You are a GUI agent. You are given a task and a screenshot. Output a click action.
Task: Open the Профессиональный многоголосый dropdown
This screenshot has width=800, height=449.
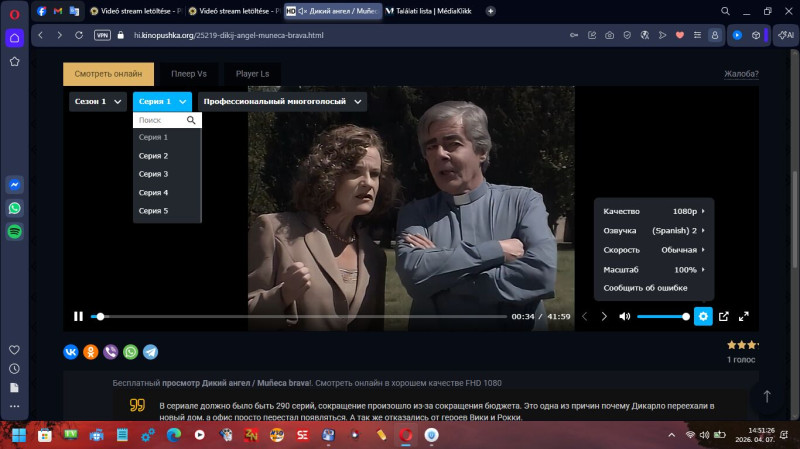click(283, 102)
